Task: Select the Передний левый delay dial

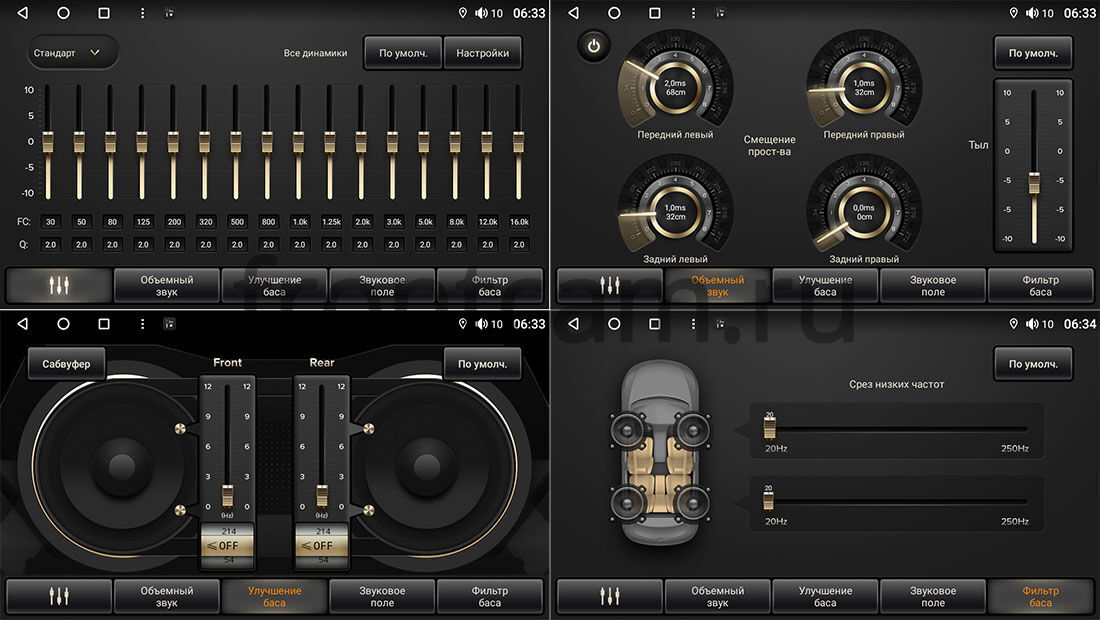Action: tap(674, 87)
